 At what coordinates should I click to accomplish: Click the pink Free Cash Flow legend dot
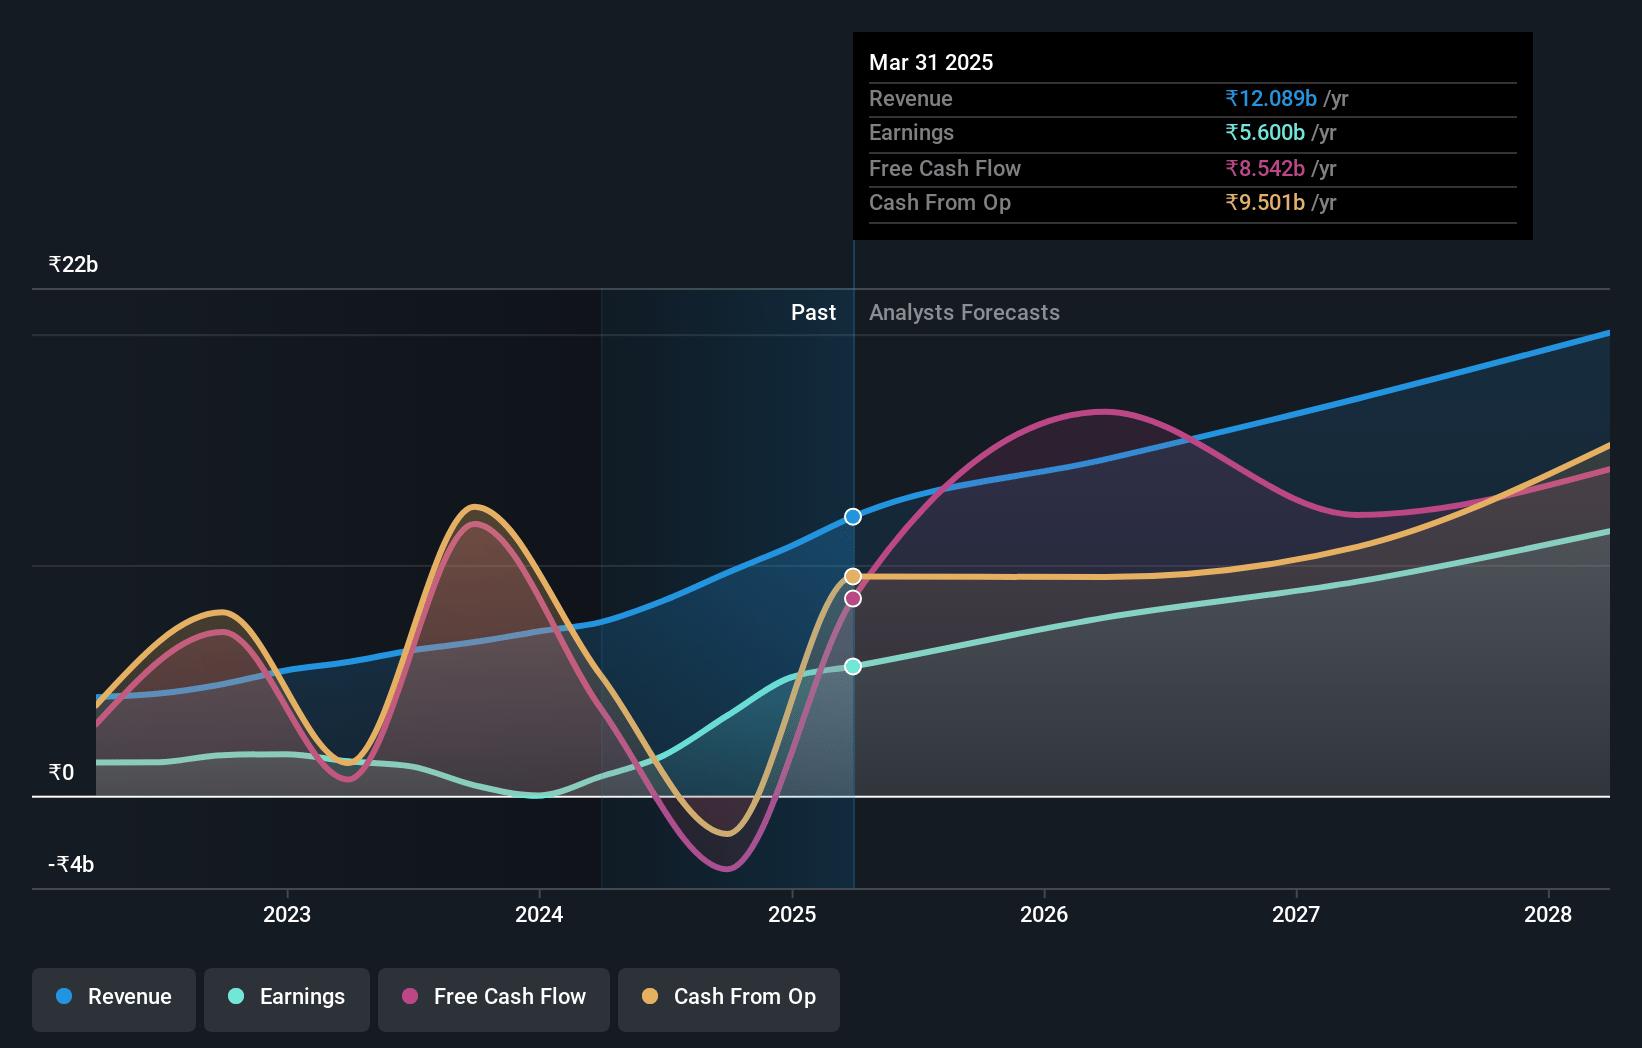pos(410,996)
